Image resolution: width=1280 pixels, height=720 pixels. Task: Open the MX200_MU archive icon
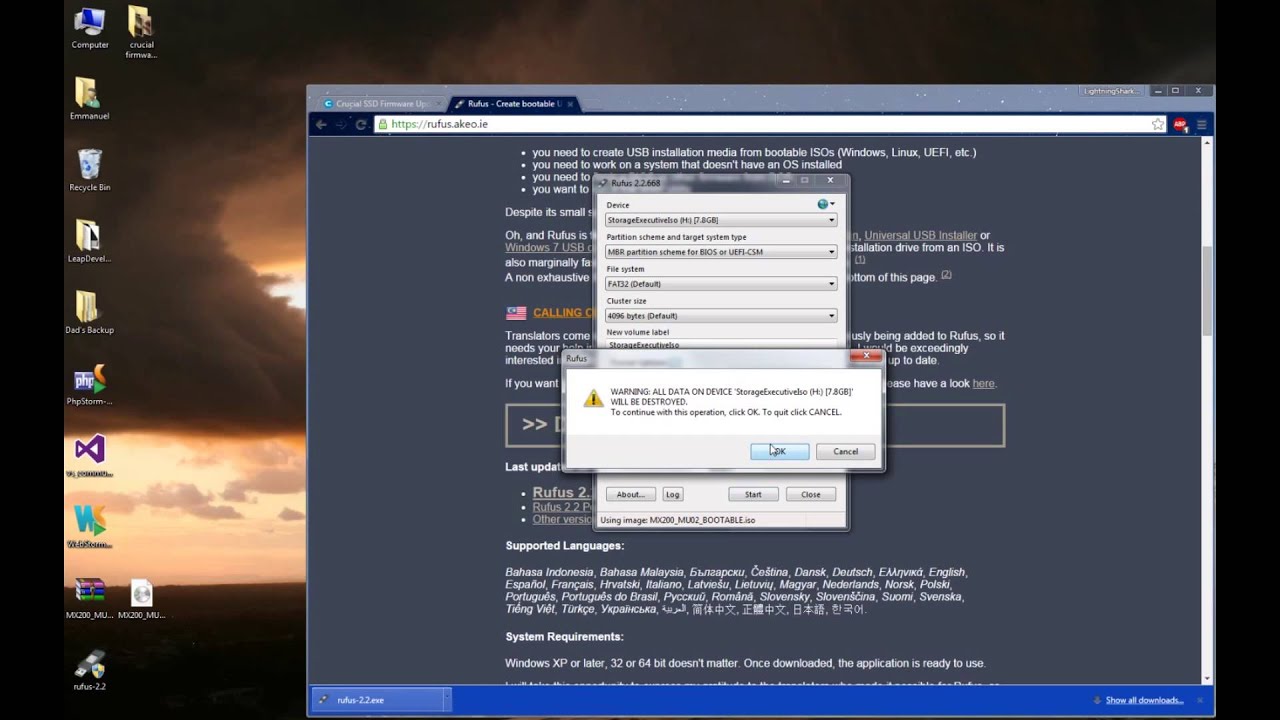tap(90, 598)
